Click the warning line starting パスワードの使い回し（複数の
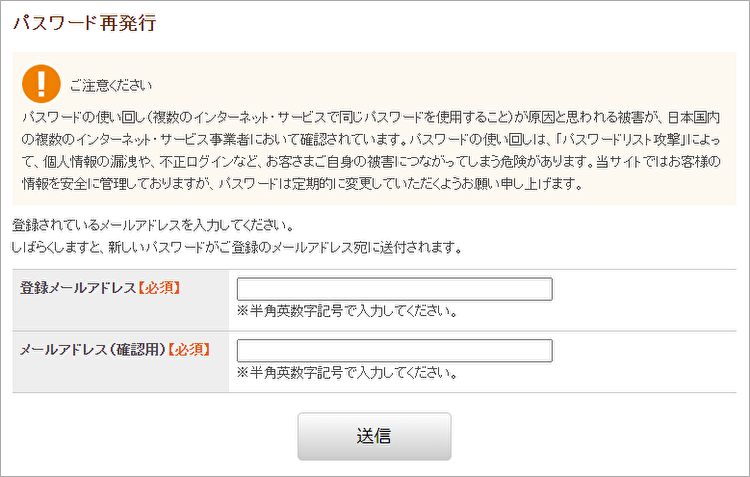 click(380, 116)
